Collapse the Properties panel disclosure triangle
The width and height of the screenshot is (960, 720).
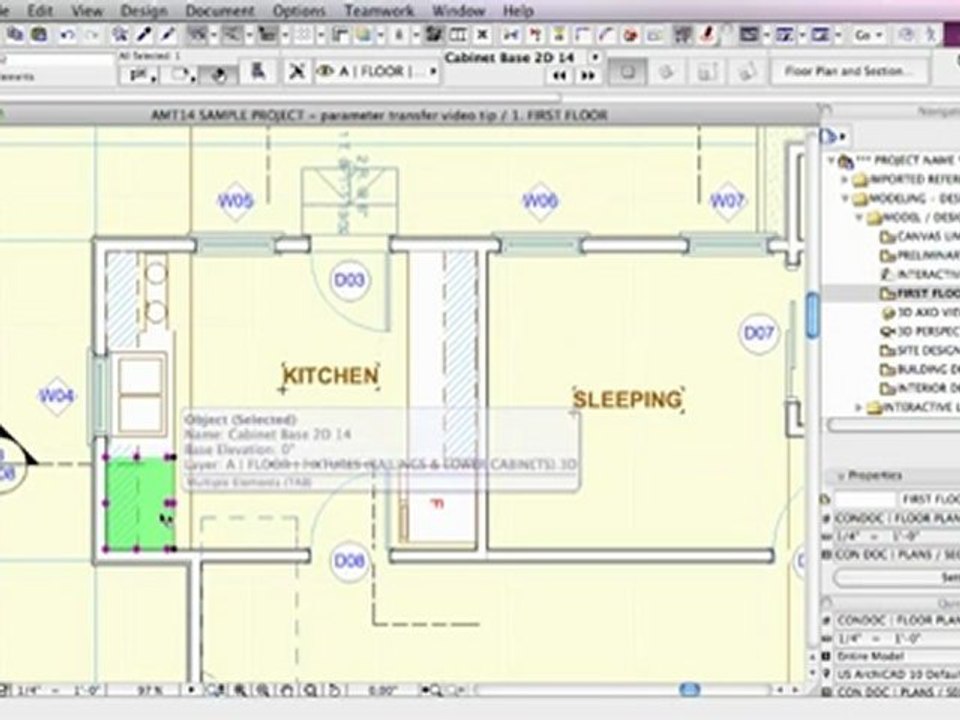[841, 476]
